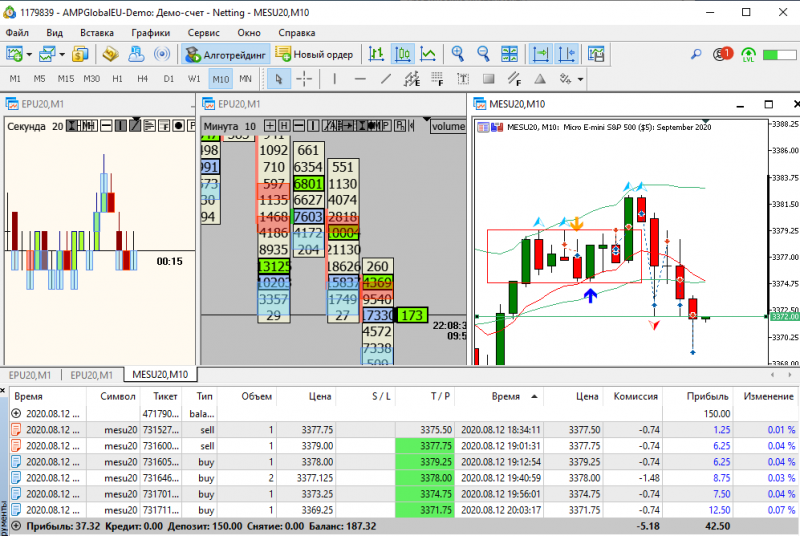Open the Вставка menu
The width and height of the screenshot is (800, 536).
point(97,33)
